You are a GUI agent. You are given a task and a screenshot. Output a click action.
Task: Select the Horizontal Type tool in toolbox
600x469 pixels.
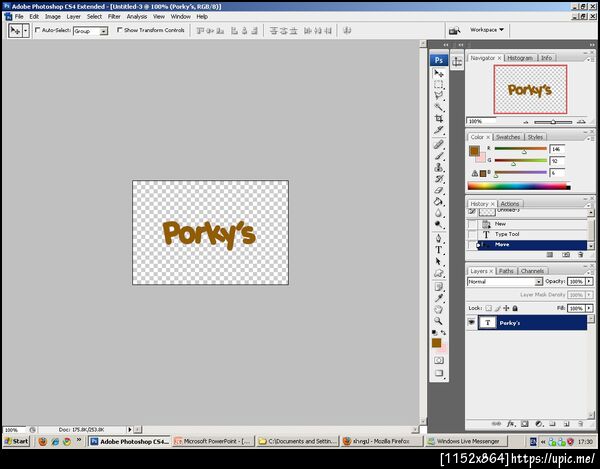point(439,250)
